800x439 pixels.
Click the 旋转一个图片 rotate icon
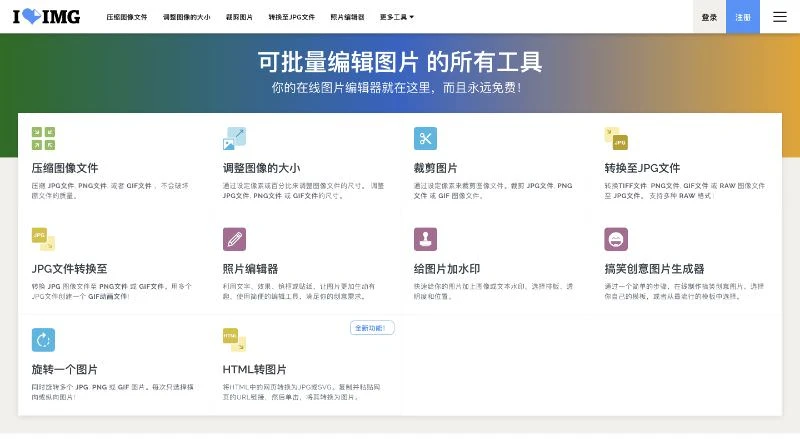[x=43, y=339]
